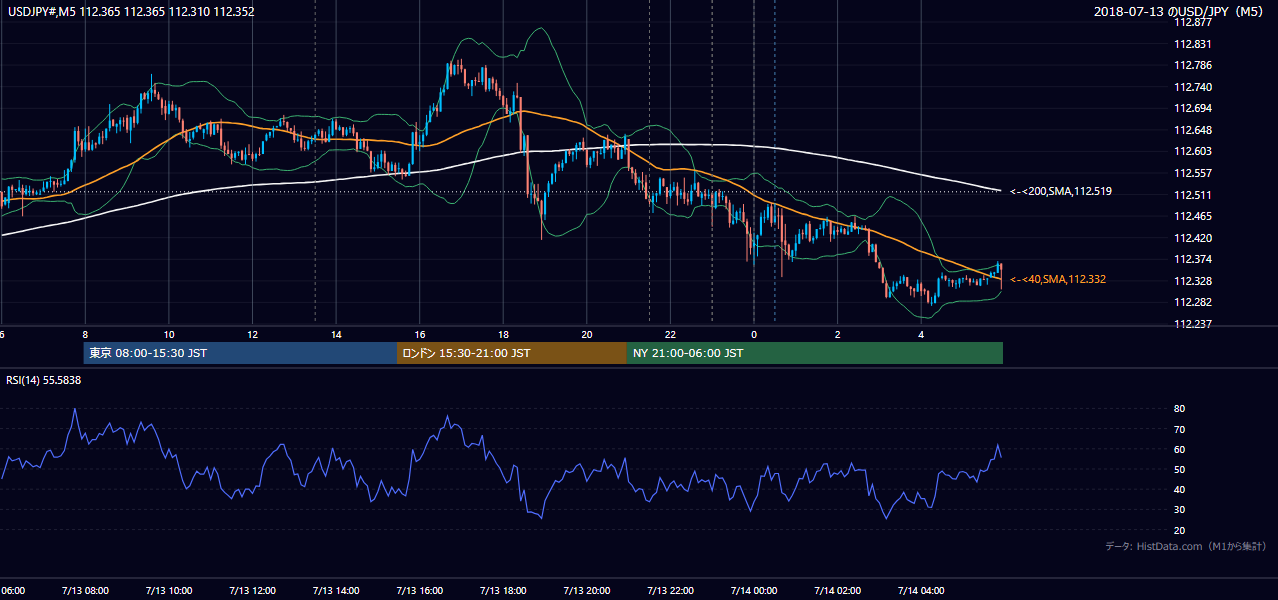
Task: Click price level 112.648 on the axis
Action: pos(1193,130)
